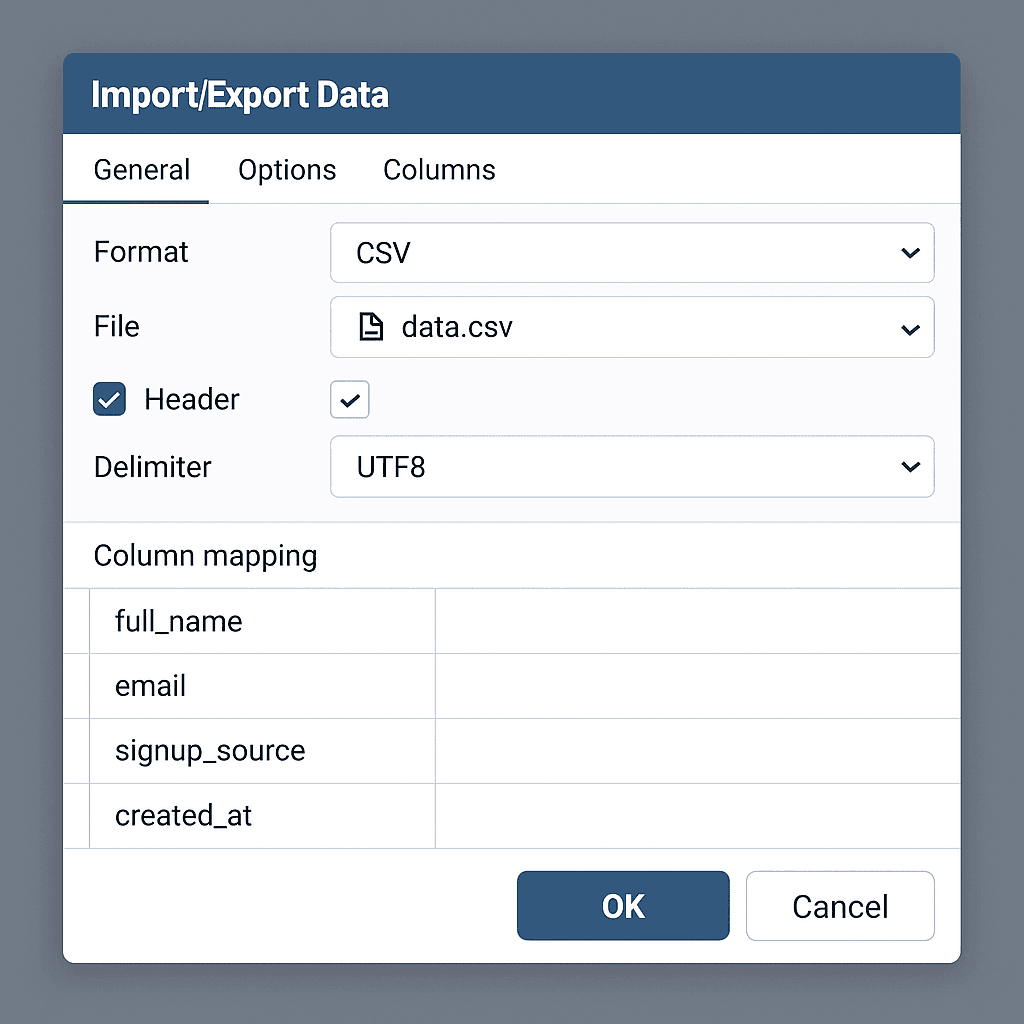This screenshot has width=1024, height=1024.
Task: Click the empty mapping field beside full_name
Action: point(697,621)
